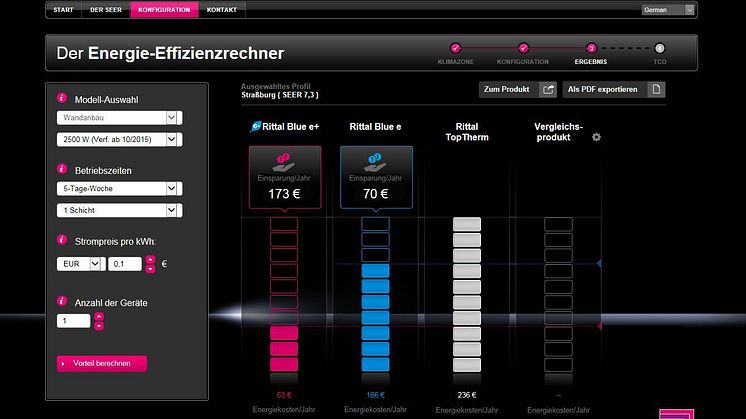Click the 236 € energy cost value
Viewport: 746px width, 419px height.
point(467,395)
